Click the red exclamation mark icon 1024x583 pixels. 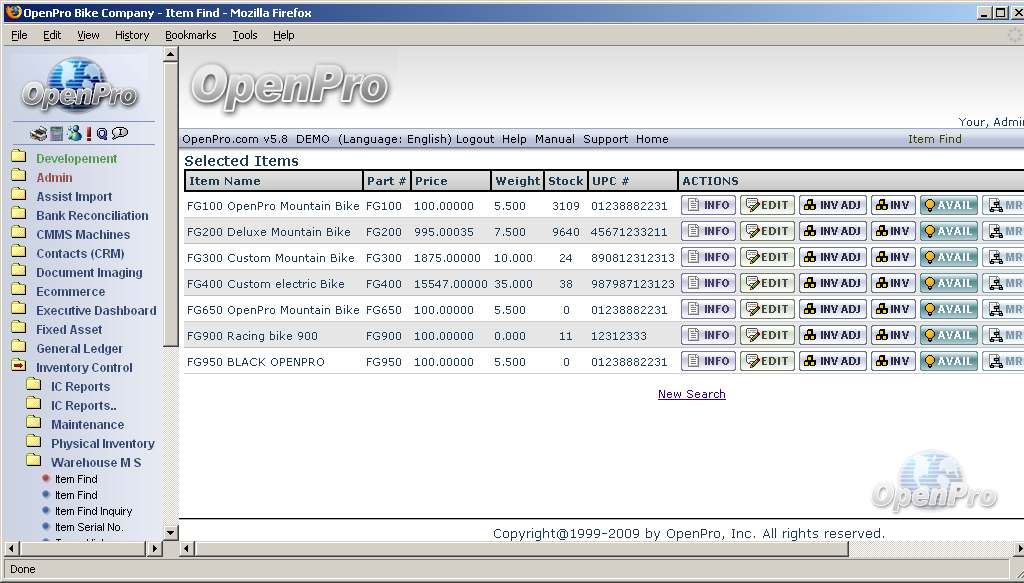coord(88,134)
